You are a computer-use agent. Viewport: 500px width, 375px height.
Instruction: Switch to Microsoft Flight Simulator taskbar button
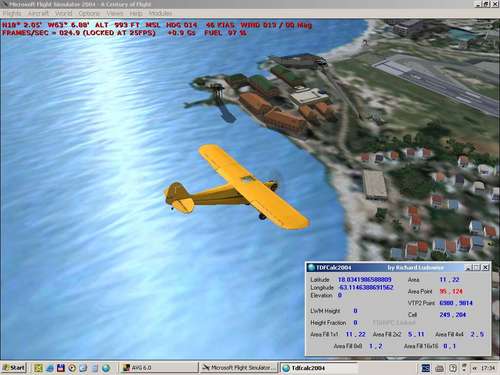(x=239, y=368)
